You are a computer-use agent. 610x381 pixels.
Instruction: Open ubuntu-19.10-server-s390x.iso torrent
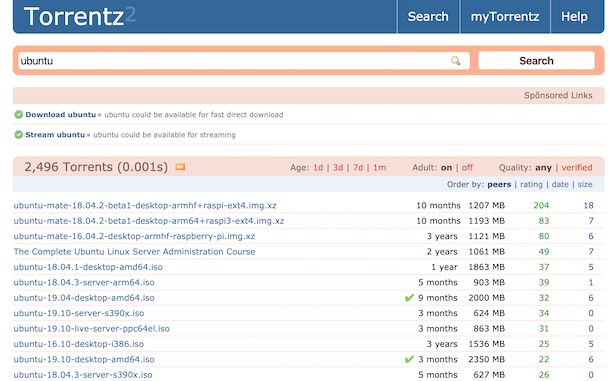79,313
